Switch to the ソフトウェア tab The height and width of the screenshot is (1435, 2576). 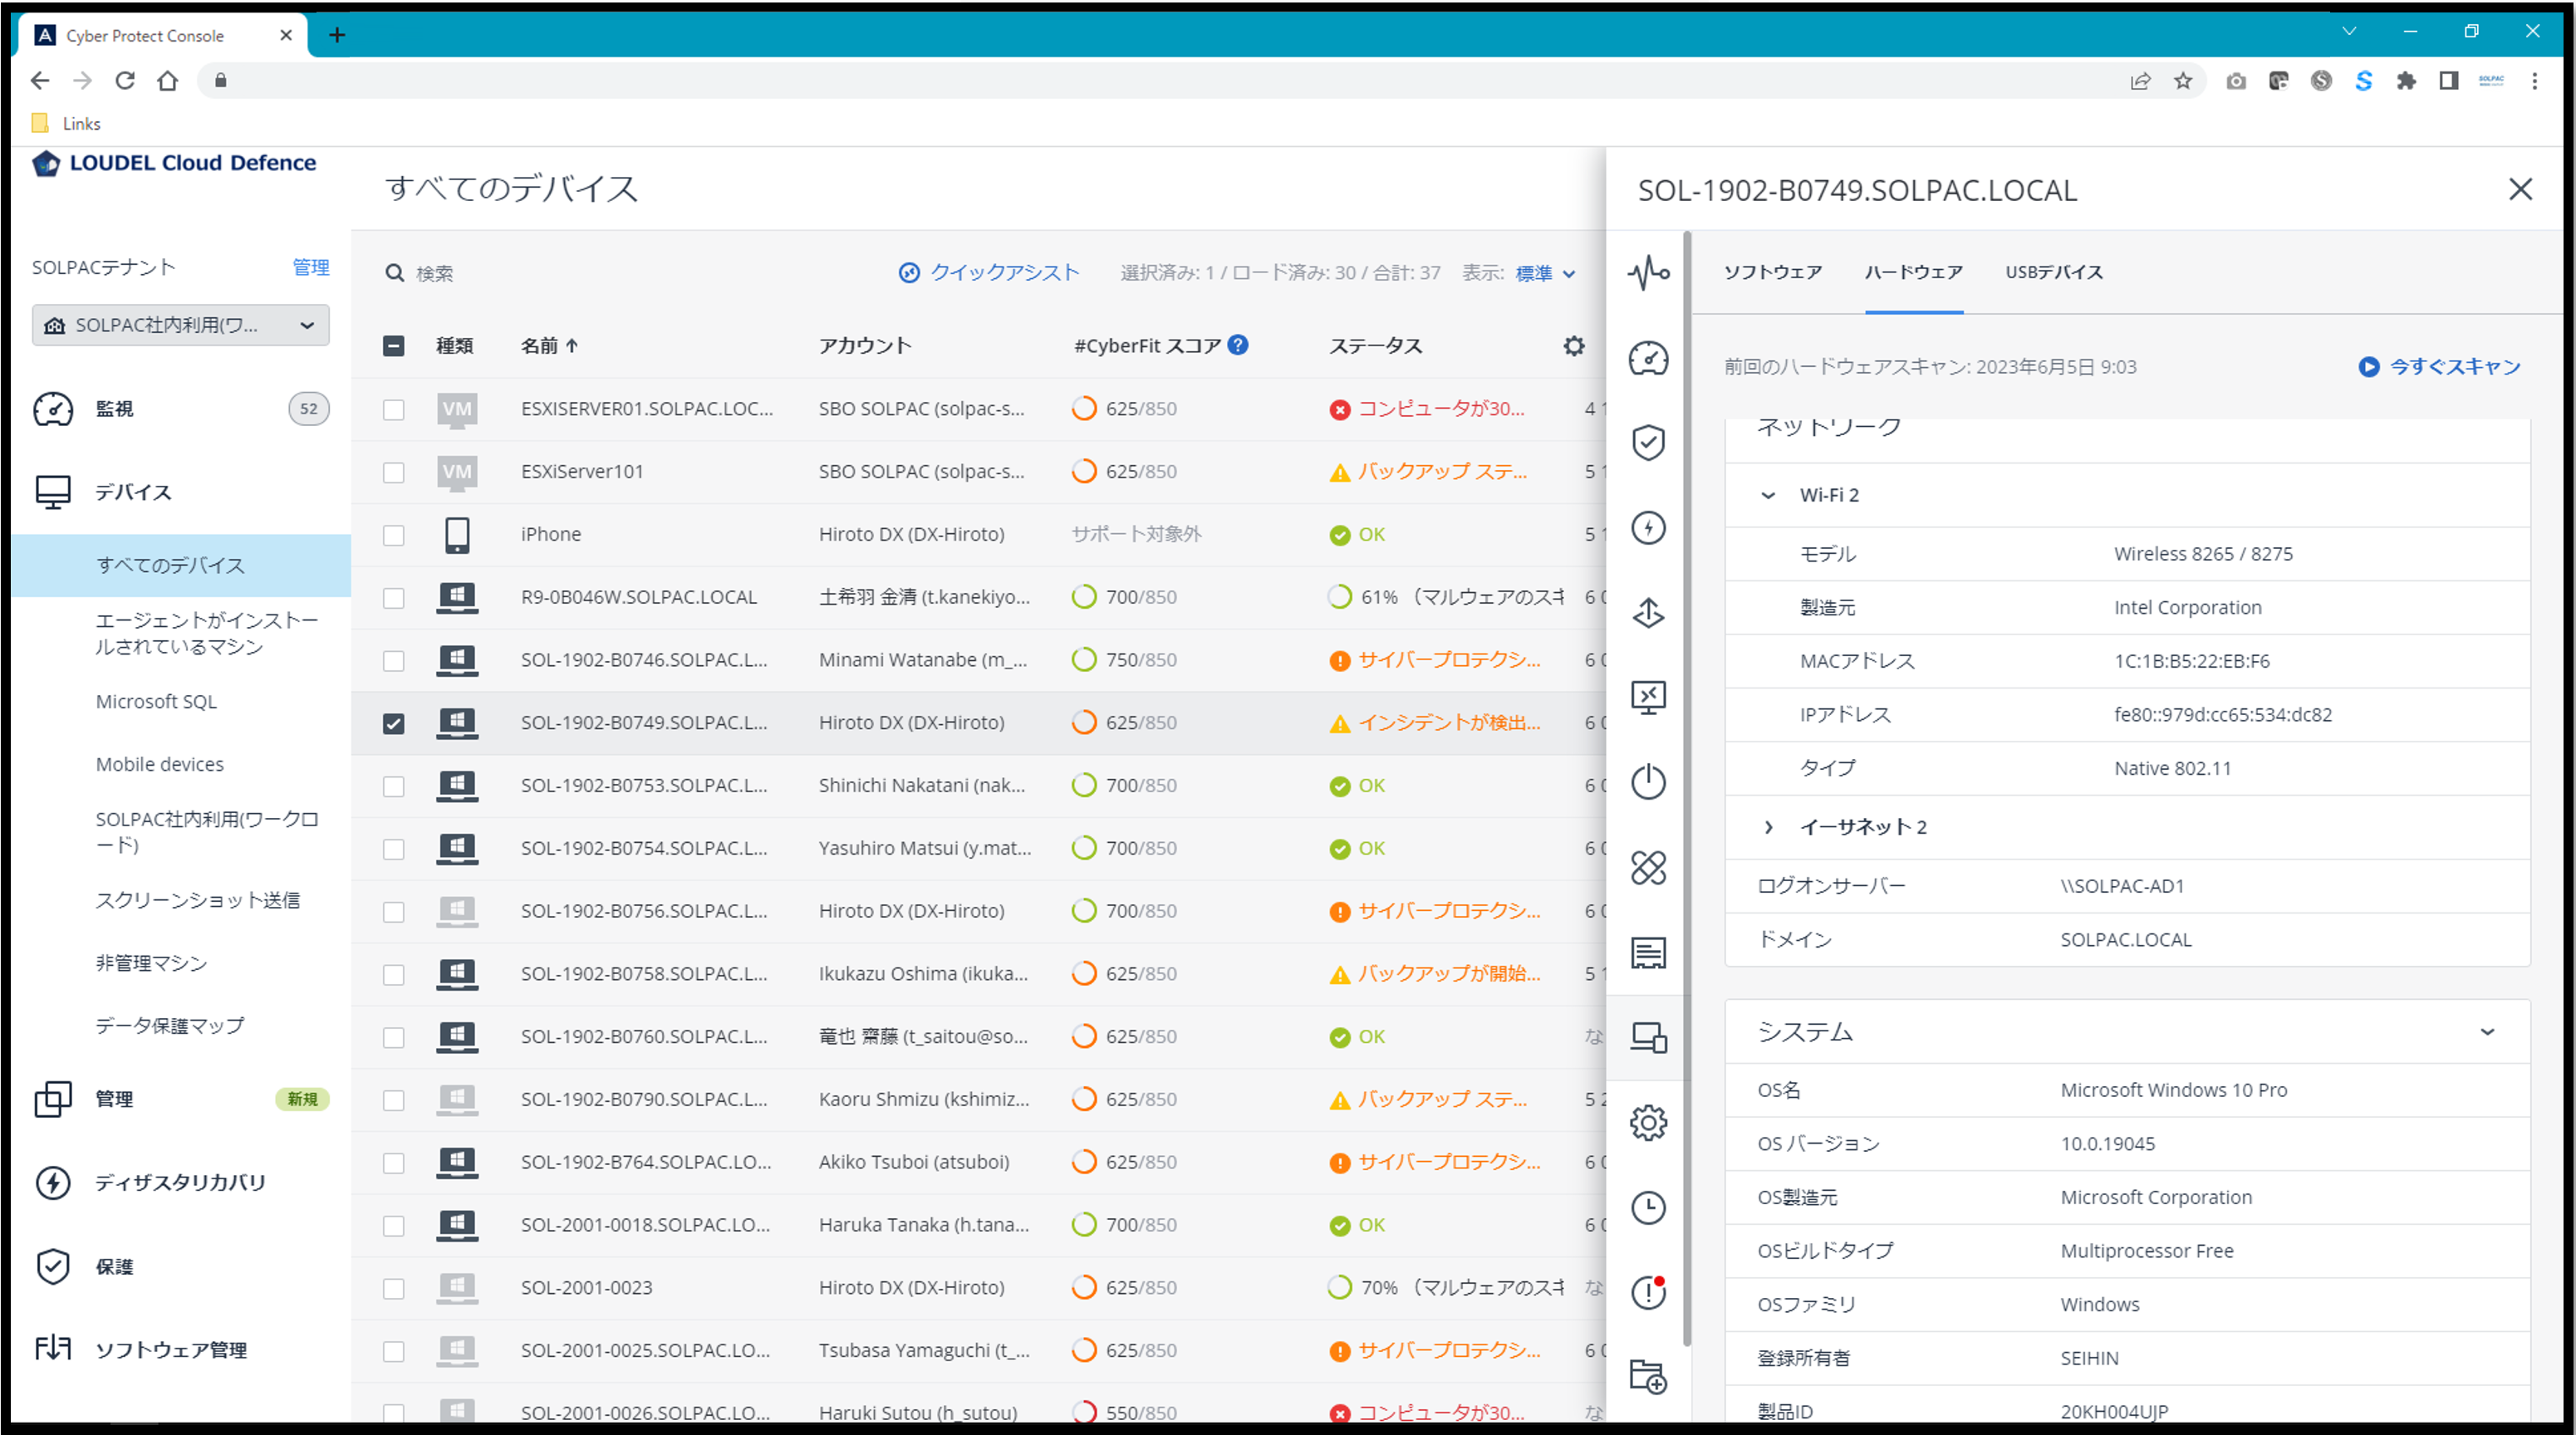pos(1773,272)
